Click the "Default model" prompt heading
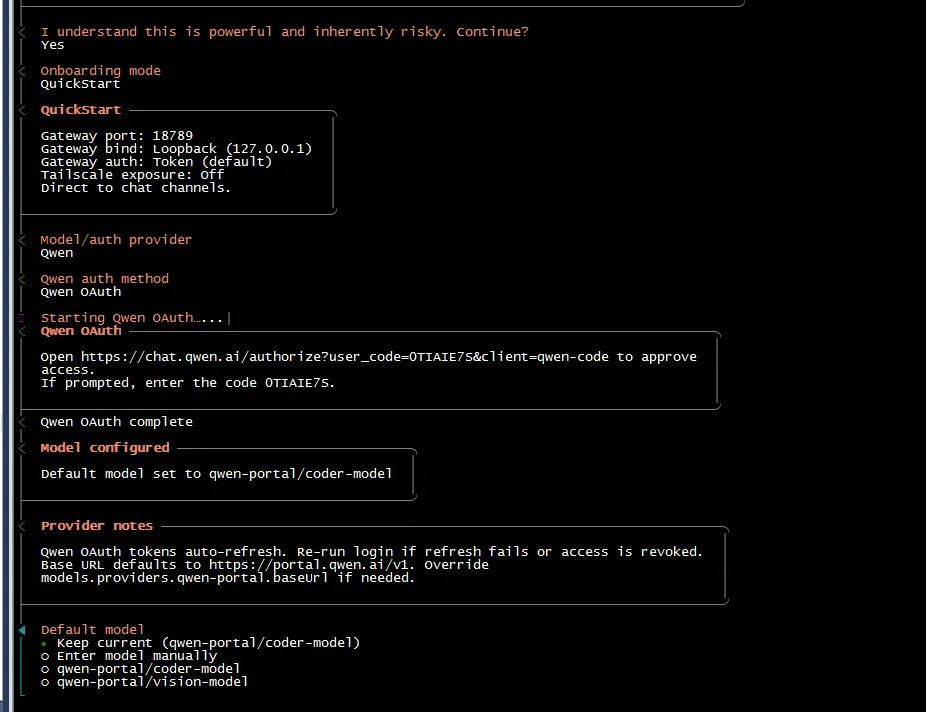 click(92, 630)
